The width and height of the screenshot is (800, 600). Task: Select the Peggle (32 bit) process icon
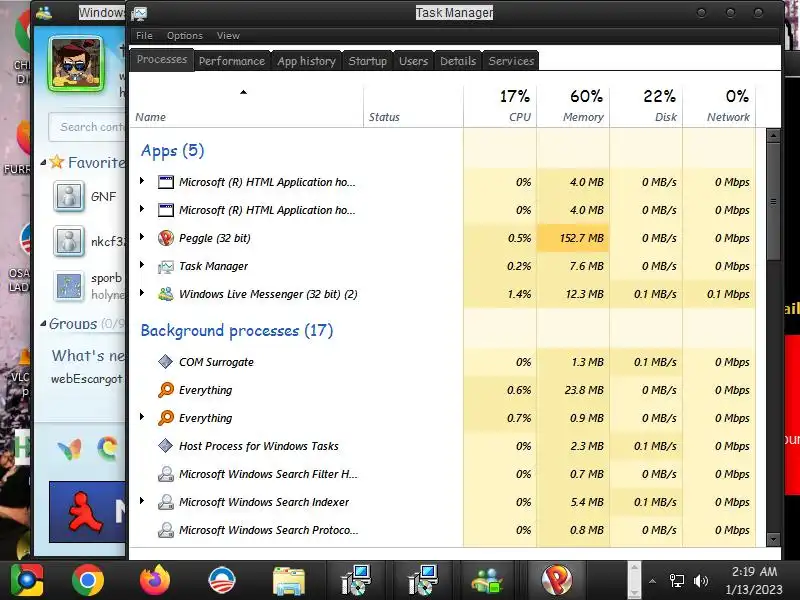pyautogui.click(x=166, y=238)
